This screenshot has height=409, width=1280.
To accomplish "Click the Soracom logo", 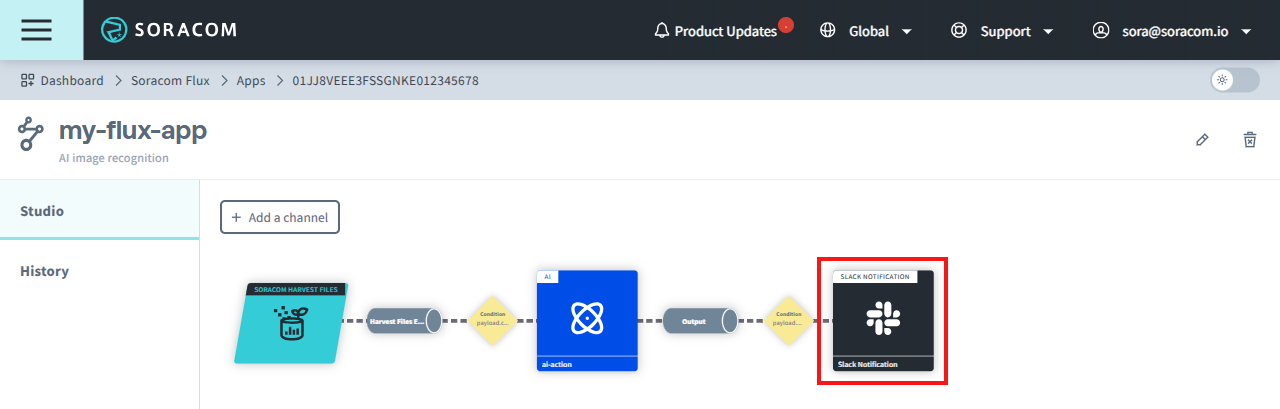I will tap(169, 30).
